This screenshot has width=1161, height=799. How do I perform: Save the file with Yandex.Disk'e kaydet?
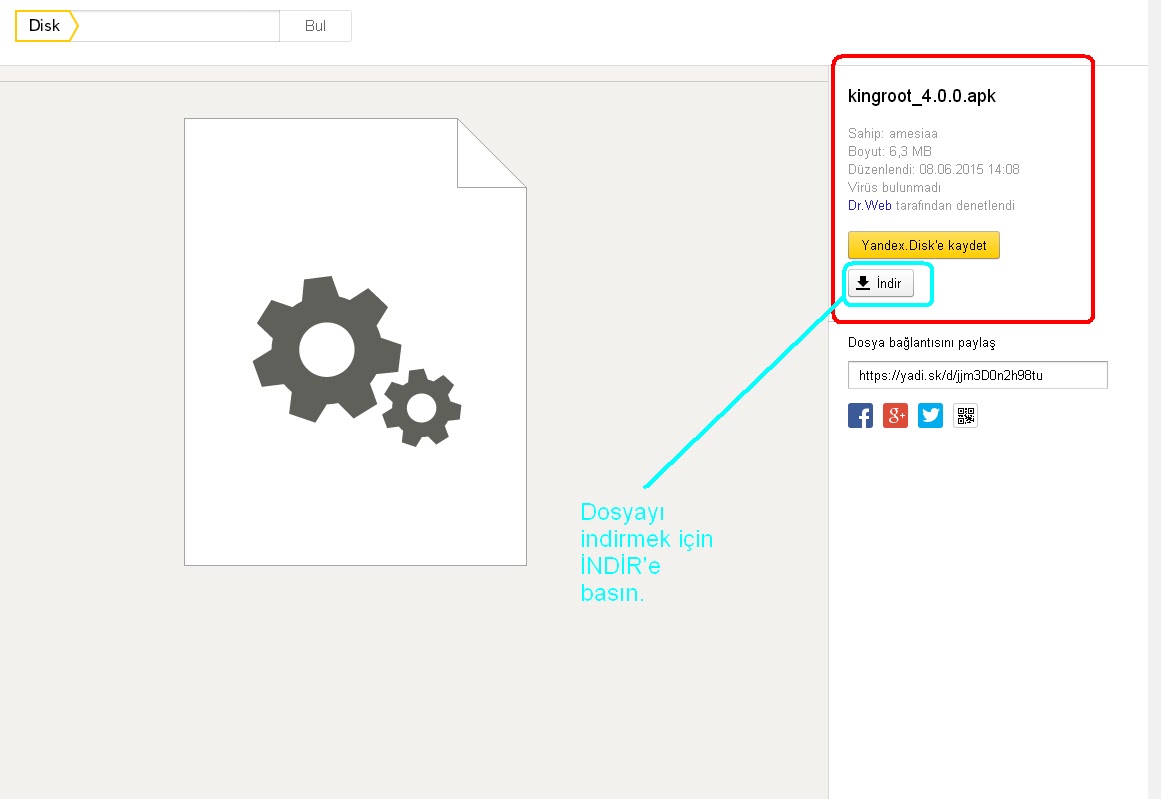(x=923, y=245)
